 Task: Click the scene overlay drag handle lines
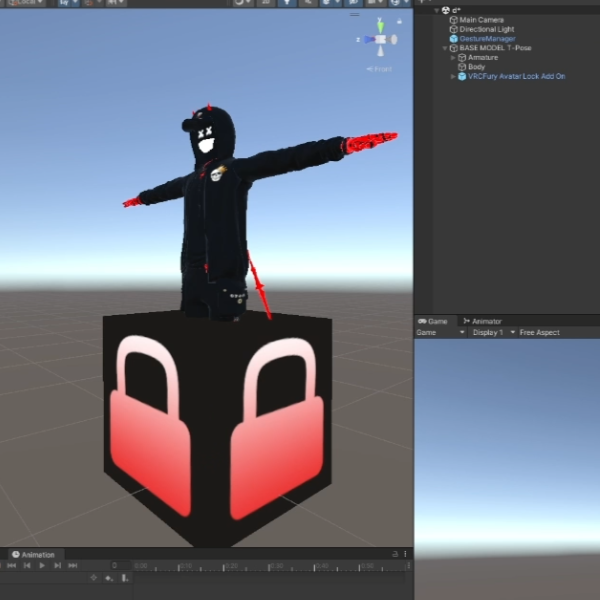pos(354,15)
